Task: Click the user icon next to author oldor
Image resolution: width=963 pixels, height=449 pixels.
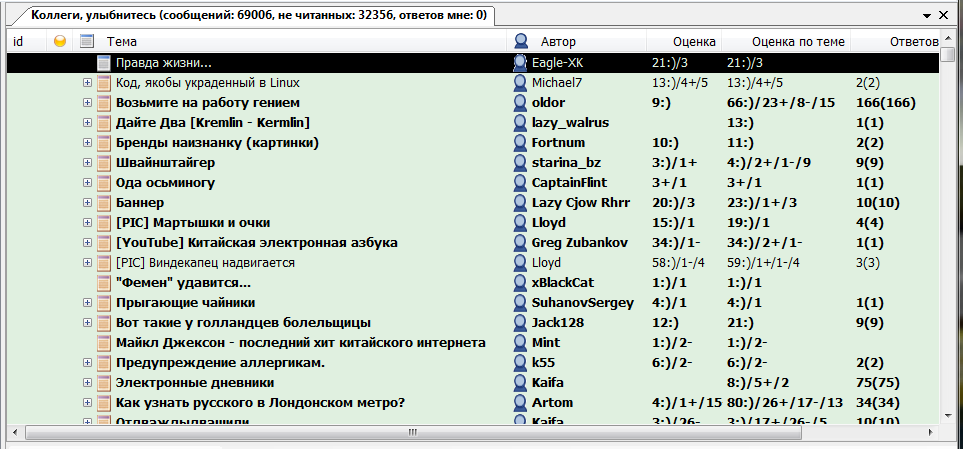Action: tap(521, 102)
